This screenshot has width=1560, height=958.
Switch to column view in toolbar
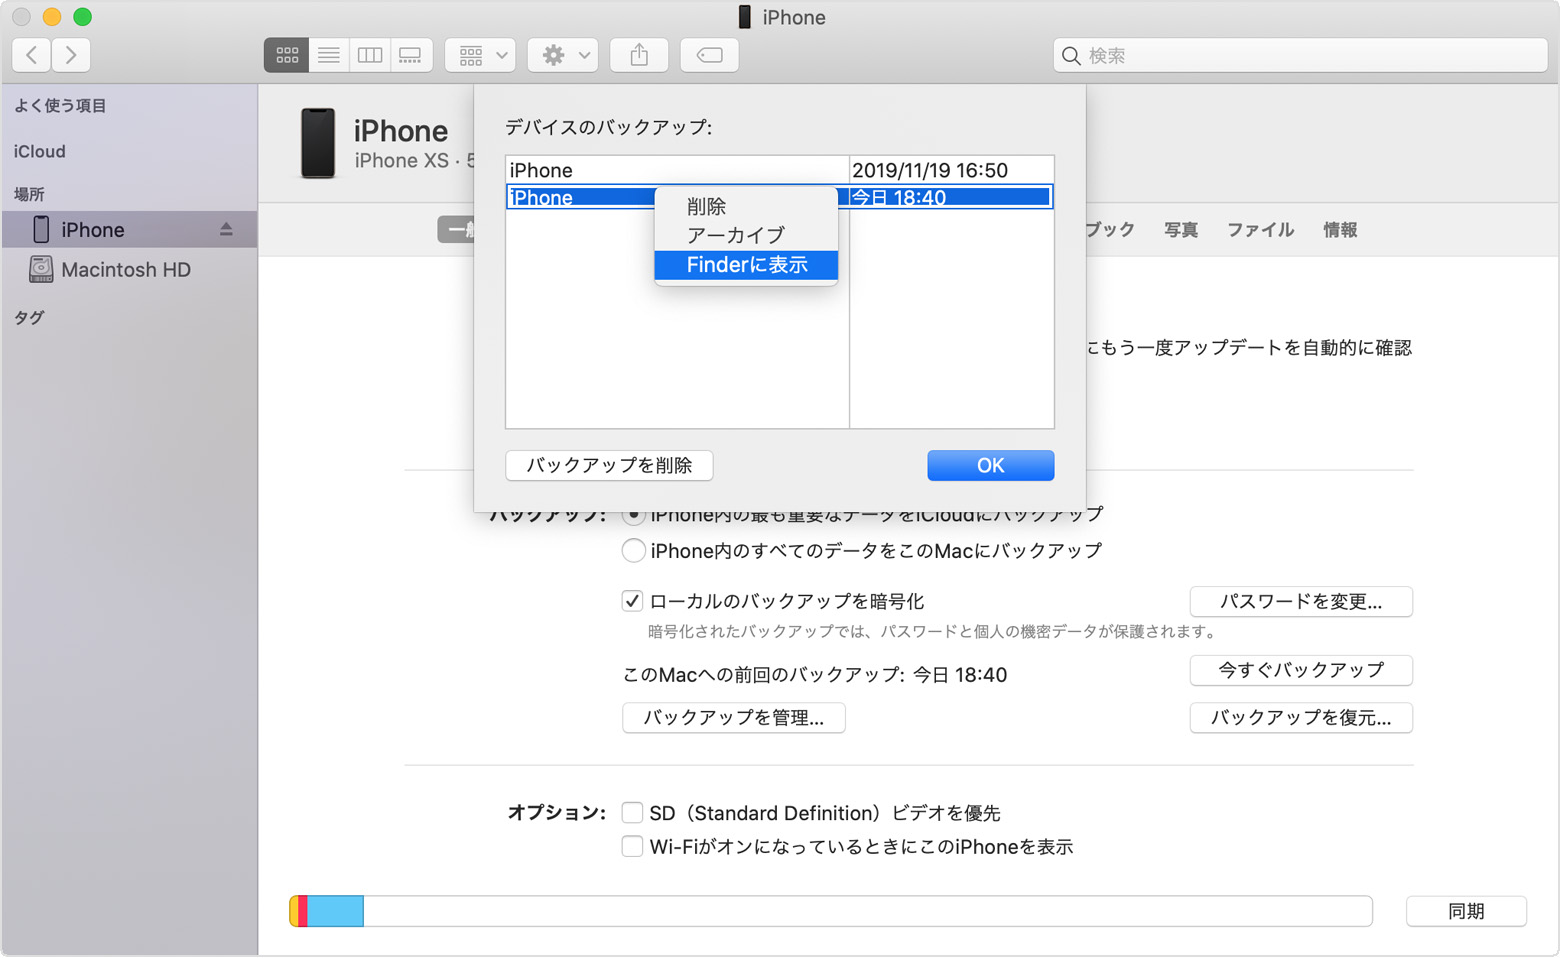pos(370,56)
